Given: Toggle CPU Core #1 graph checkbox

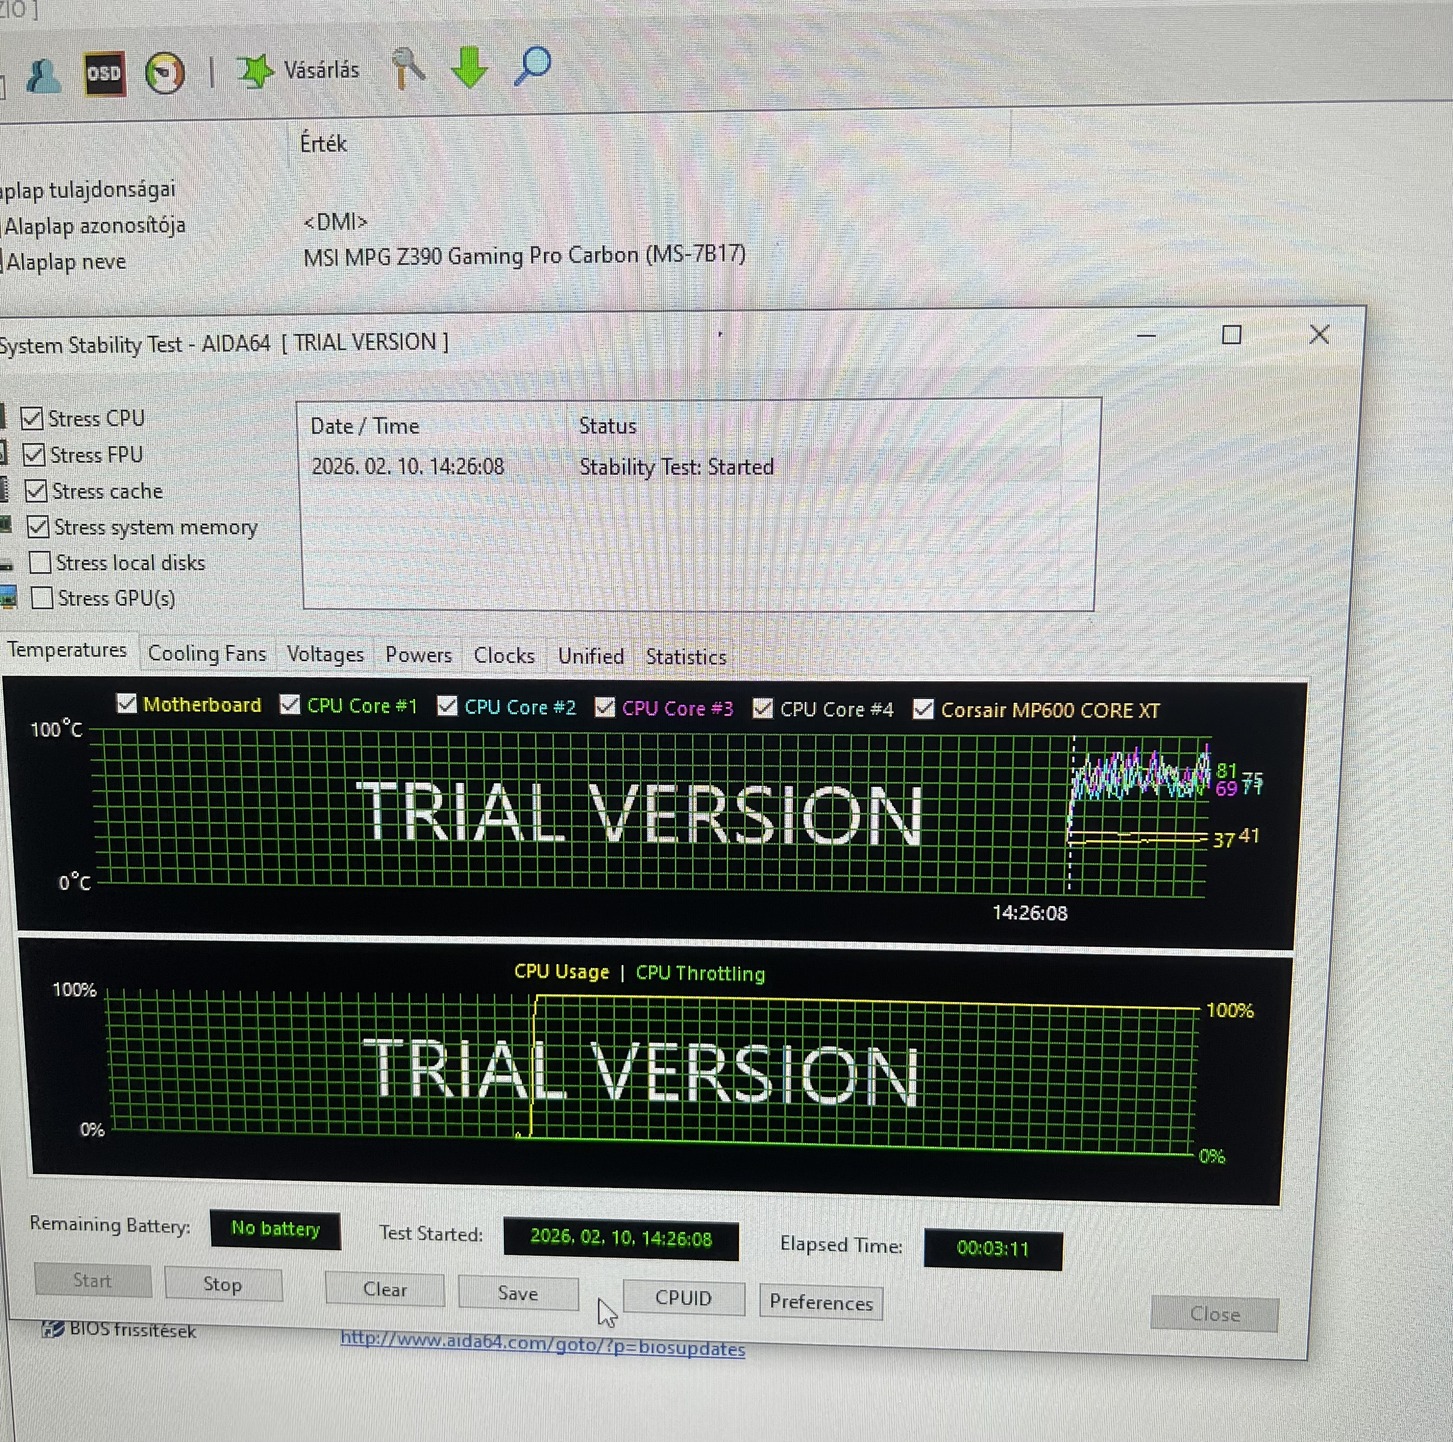Looking at the screenshot, I should (290, 705).
